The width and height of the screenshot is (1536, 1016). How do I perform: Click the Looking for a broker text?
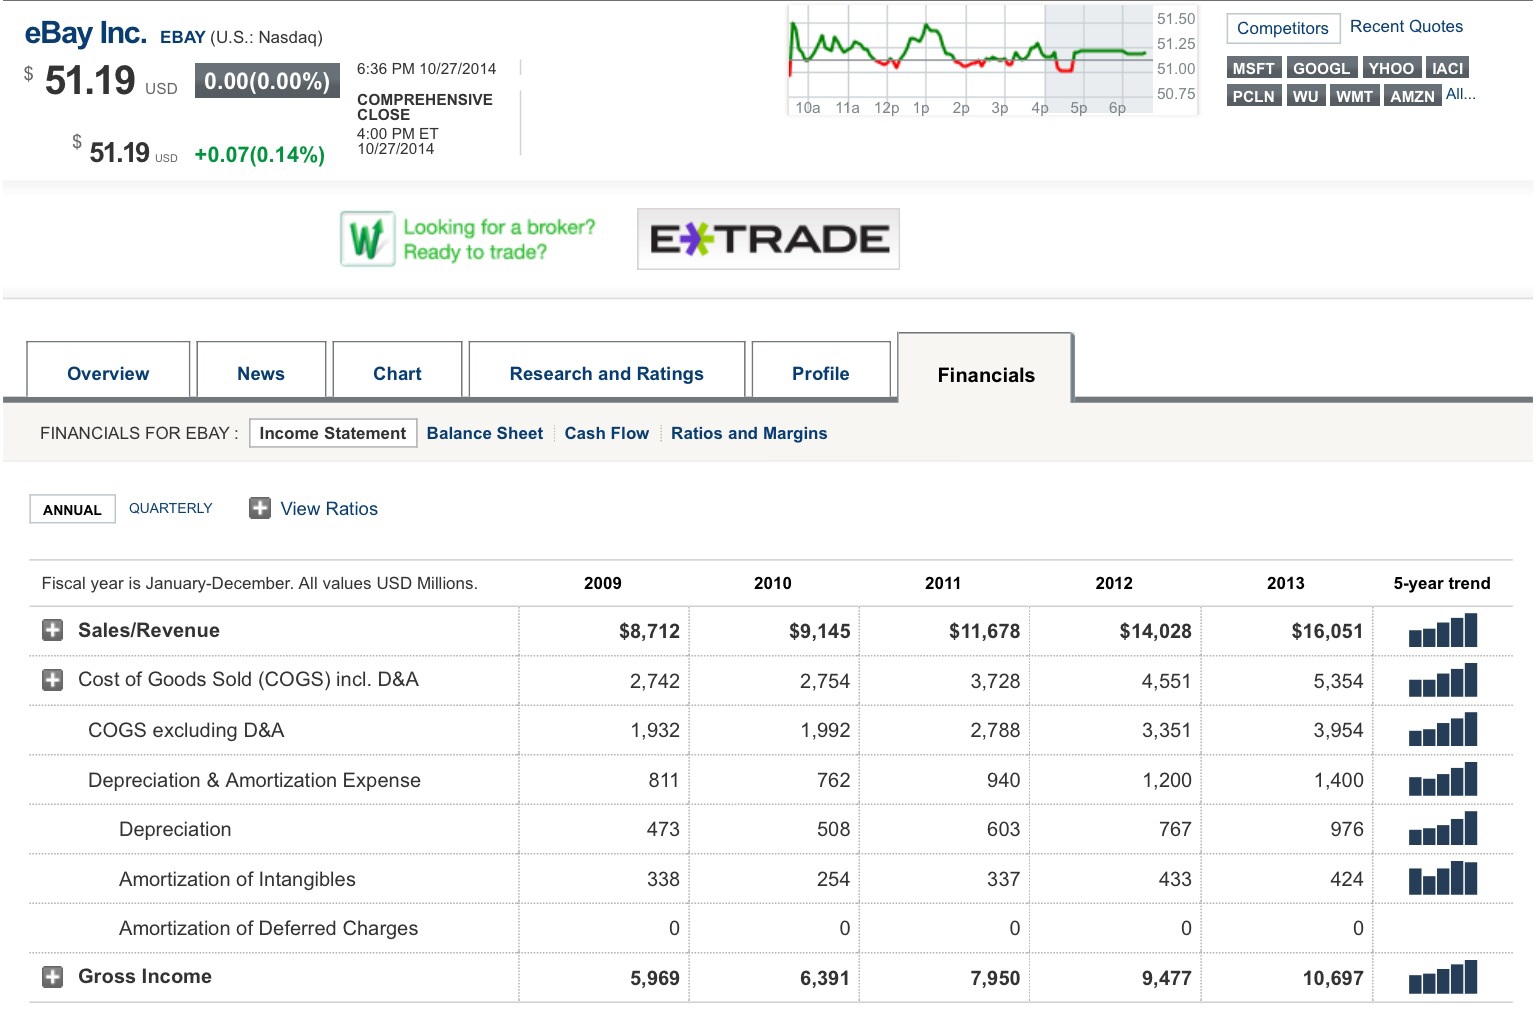(x=499, y=239)
